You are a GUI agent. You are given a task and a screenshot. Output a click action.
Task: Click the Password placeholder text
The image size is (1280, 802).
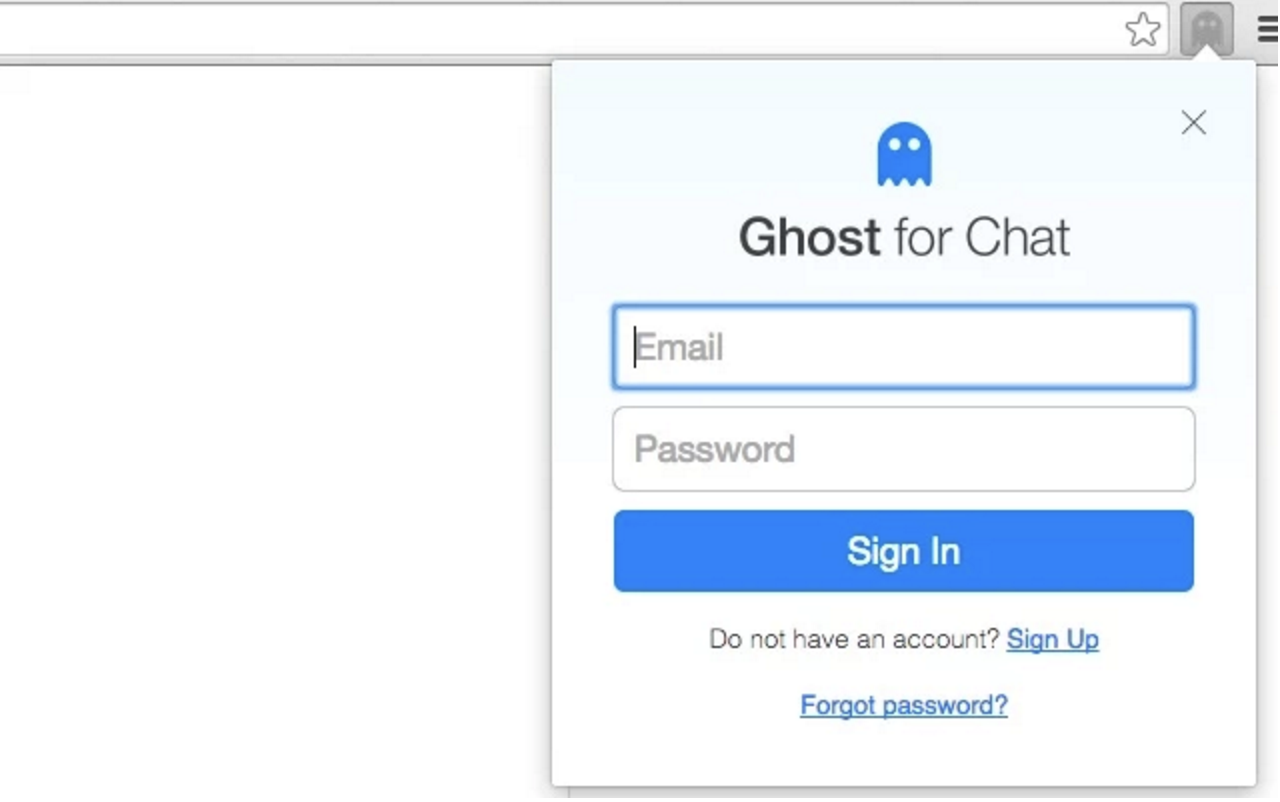point(714,449)
